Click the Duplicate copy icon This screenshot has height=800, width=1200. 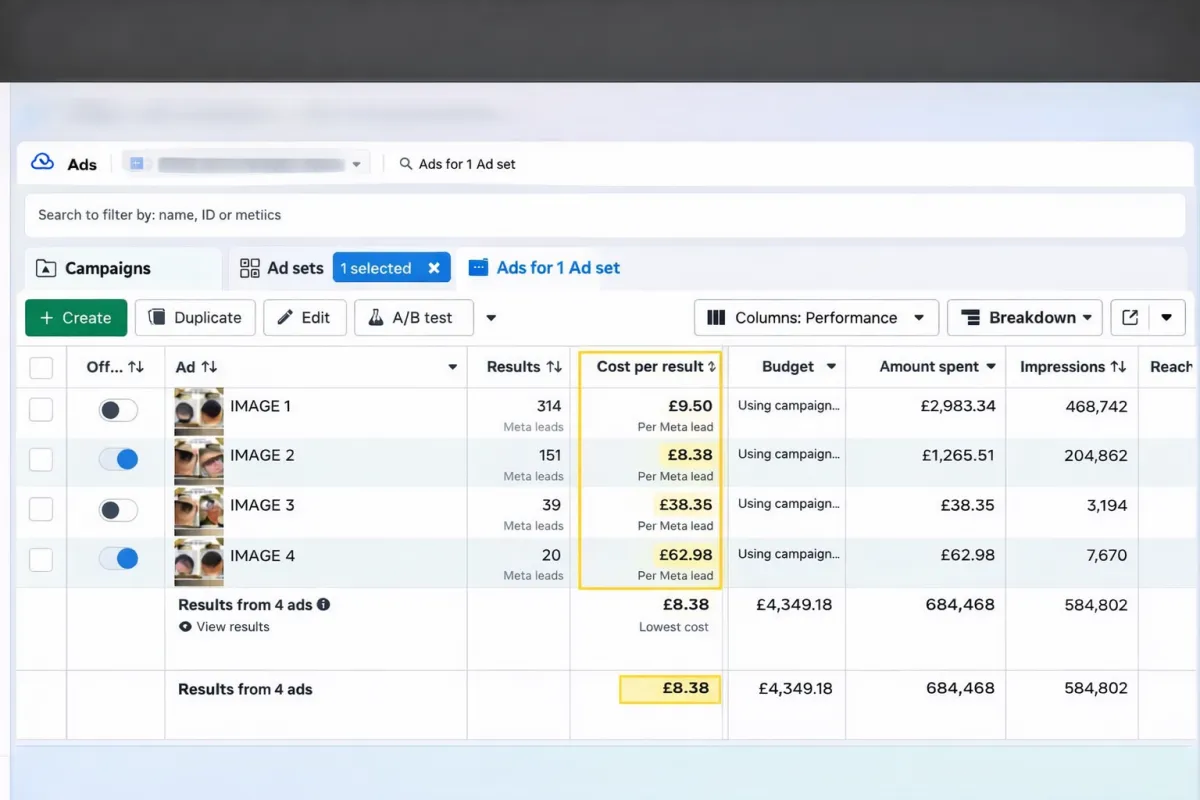157,317
